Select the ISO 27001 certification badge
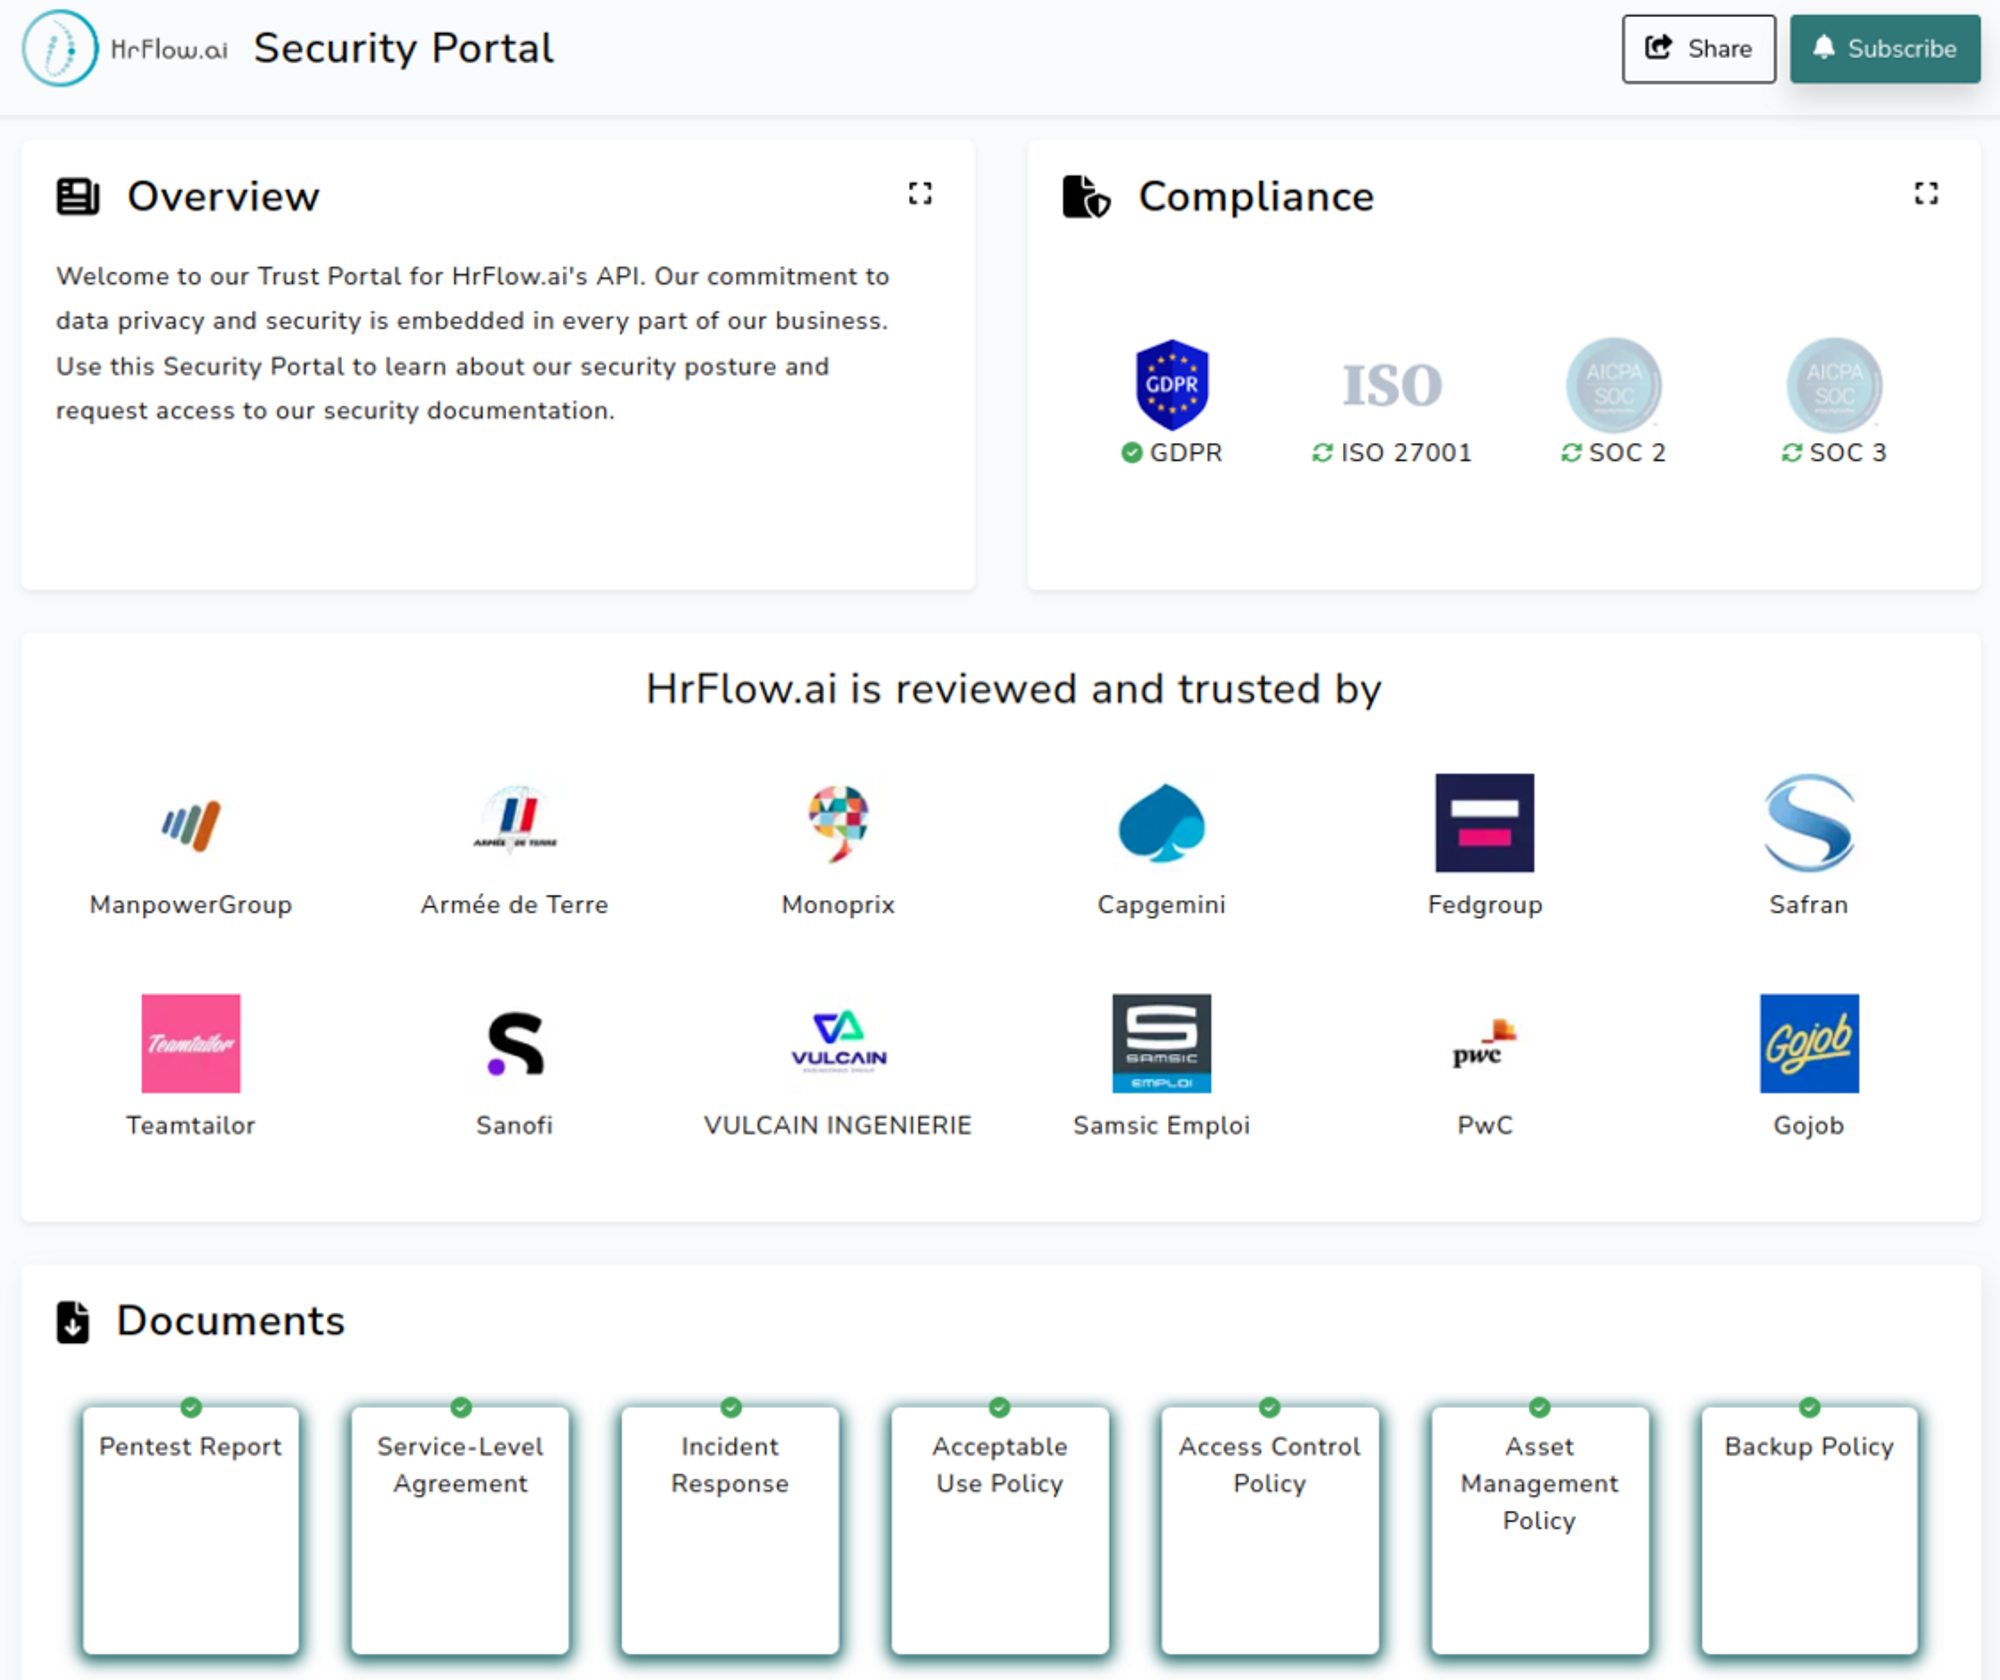This screenshot has width=2000, height=1680. [1392, 385]
